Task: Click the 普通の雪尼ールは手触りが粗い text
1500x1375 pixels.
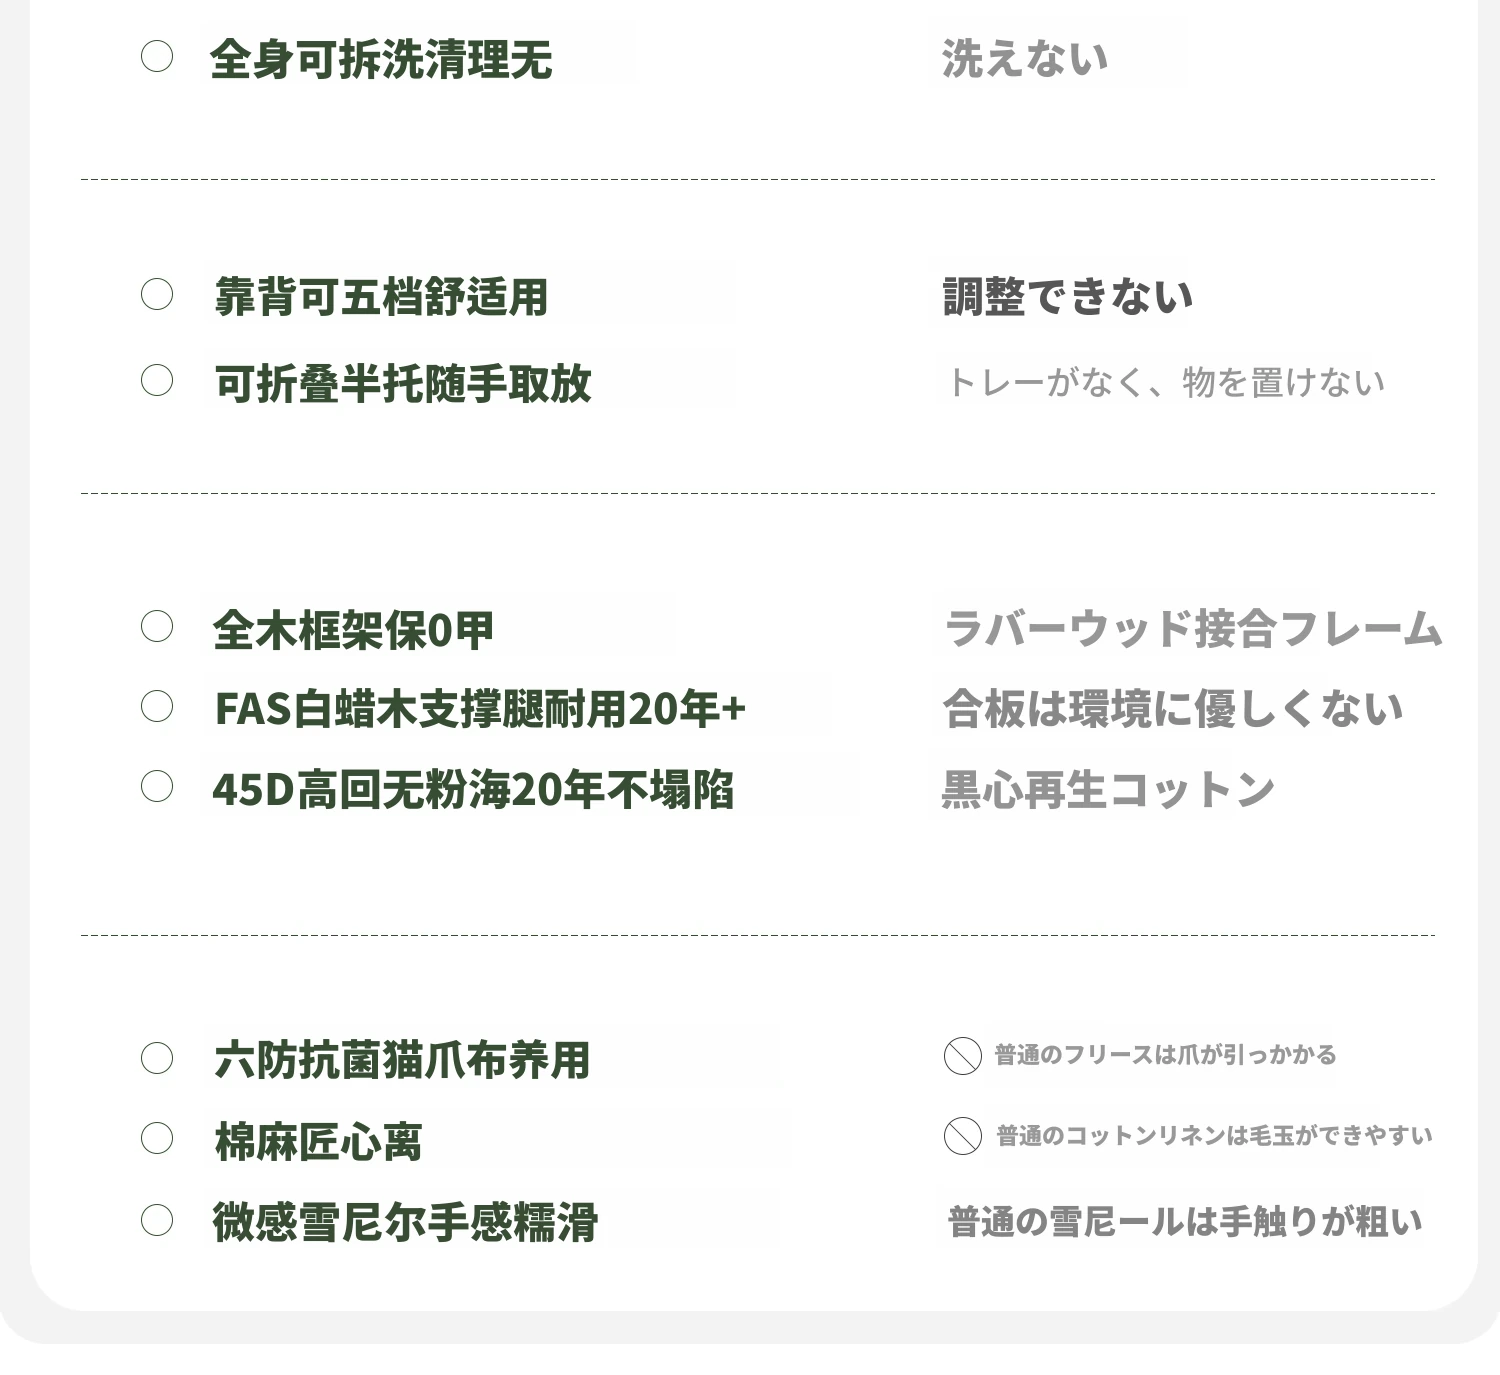Action: 1185,1222
